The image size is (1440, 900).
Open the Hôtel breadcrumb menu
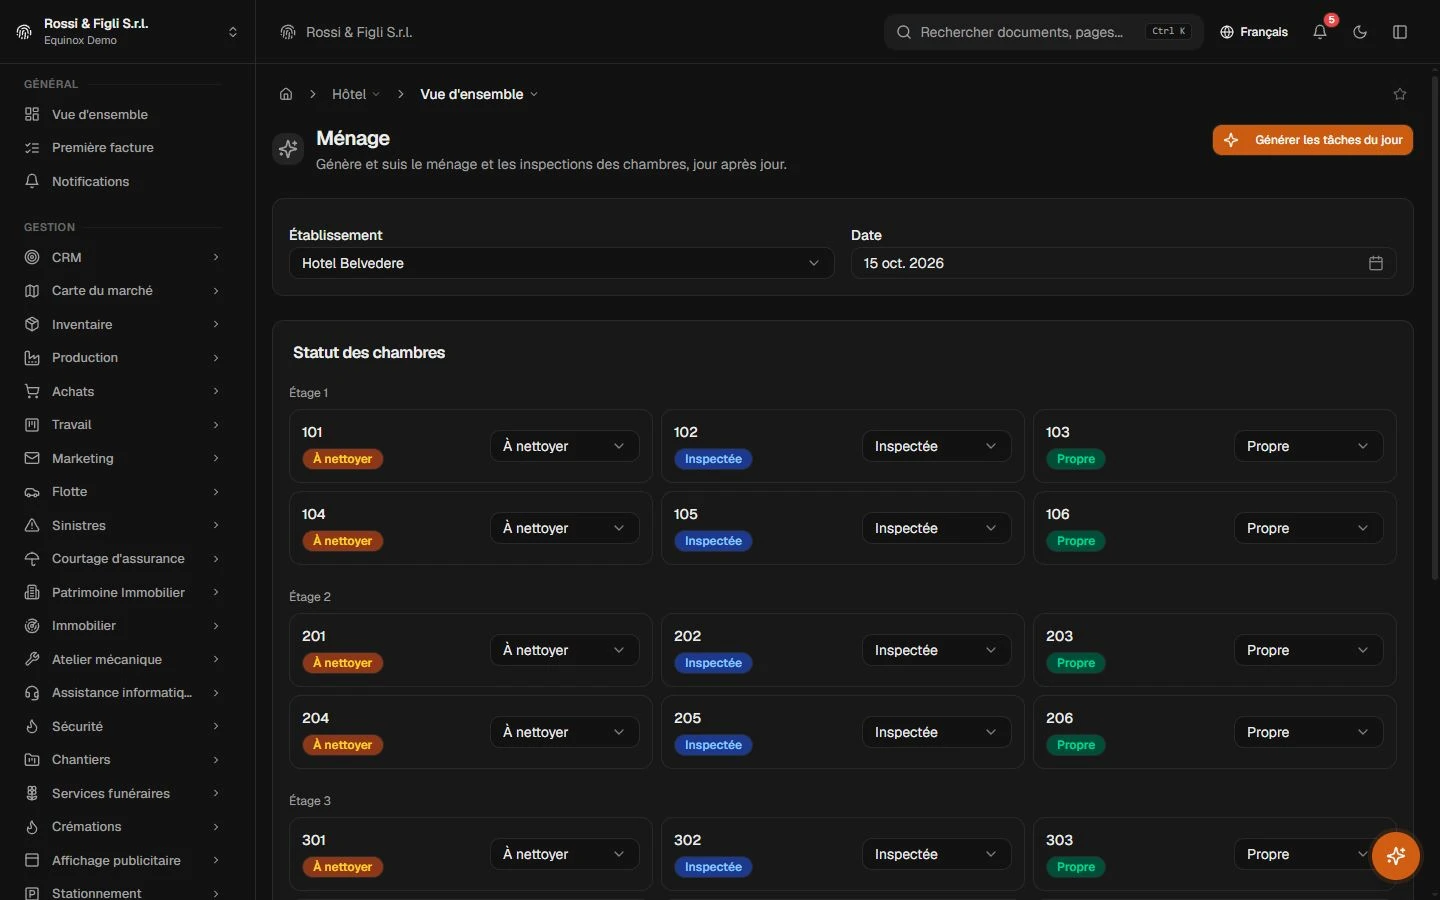pos(356,94)
